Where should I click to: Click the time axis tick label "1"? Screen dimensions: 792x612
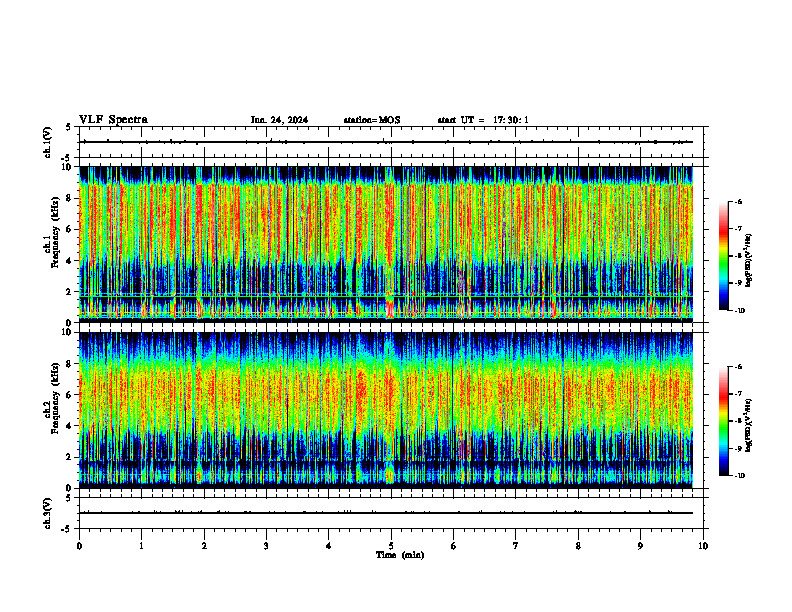pos(141,546)
